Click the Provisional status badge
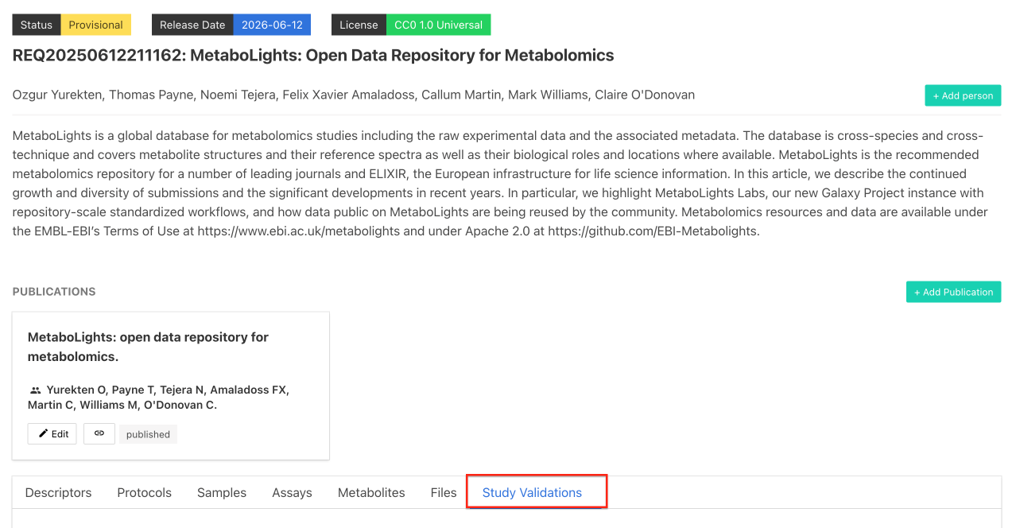Screen dimensions: 1016x528 pyautogui.click(x=96, y=25)
